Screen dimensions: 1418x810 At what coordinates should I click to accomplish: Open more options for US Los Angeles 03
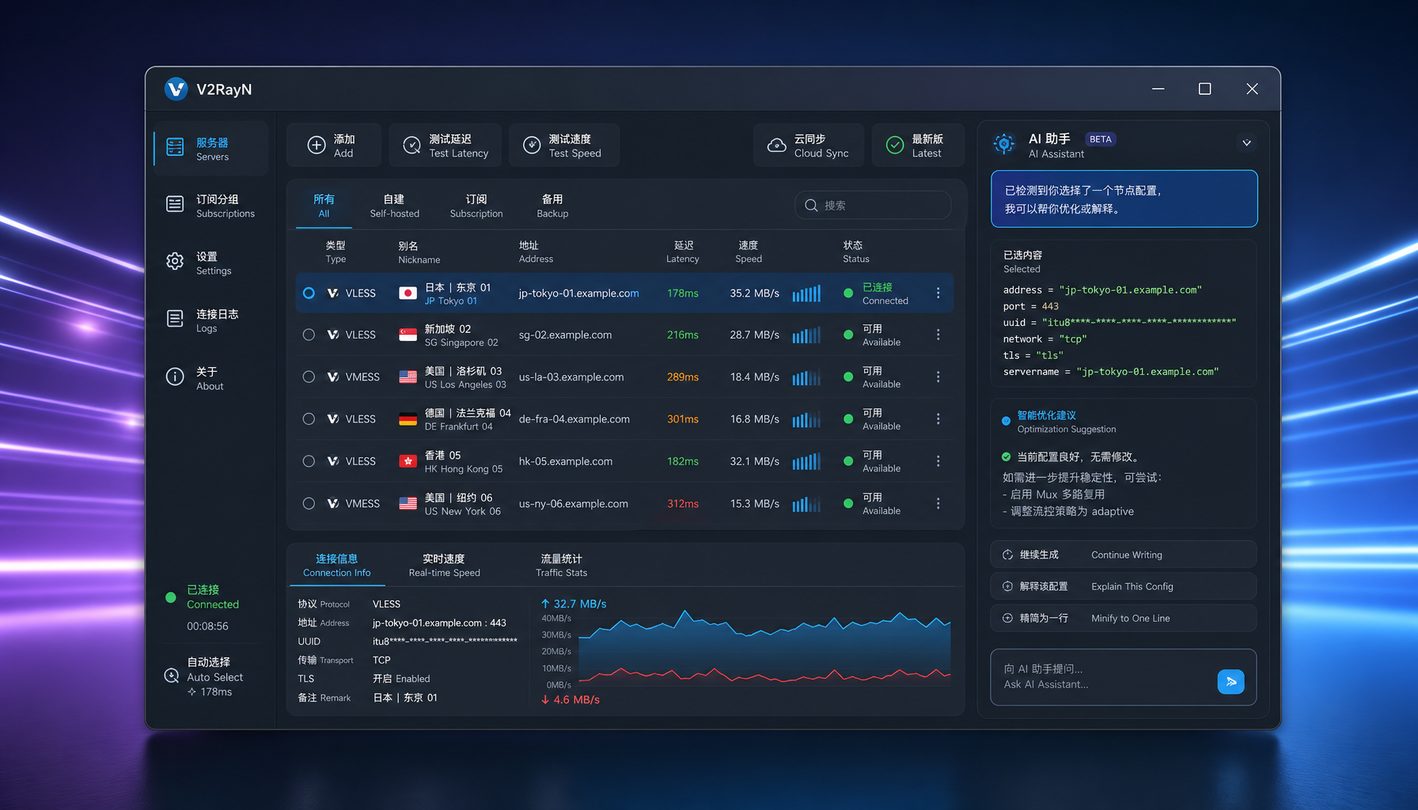(x=938, y=377)
